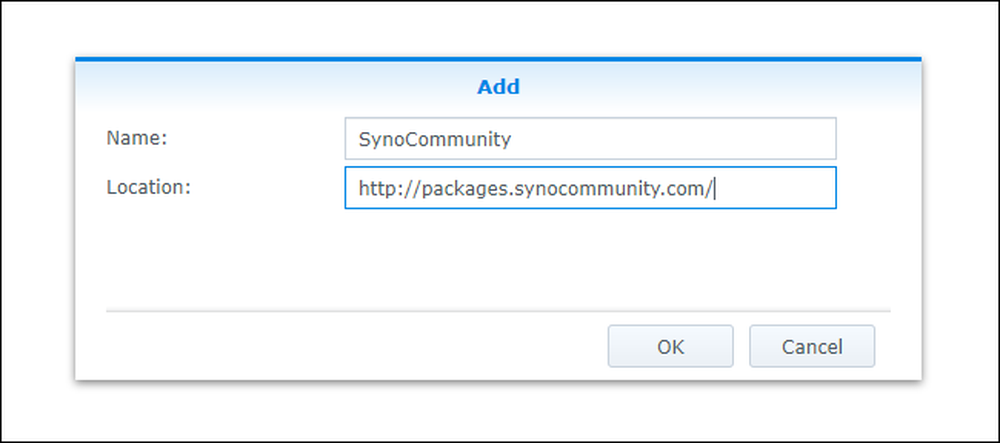This screenshot has height=443, width=1000.
Task: Click the OK button
Action: point(670,346)
